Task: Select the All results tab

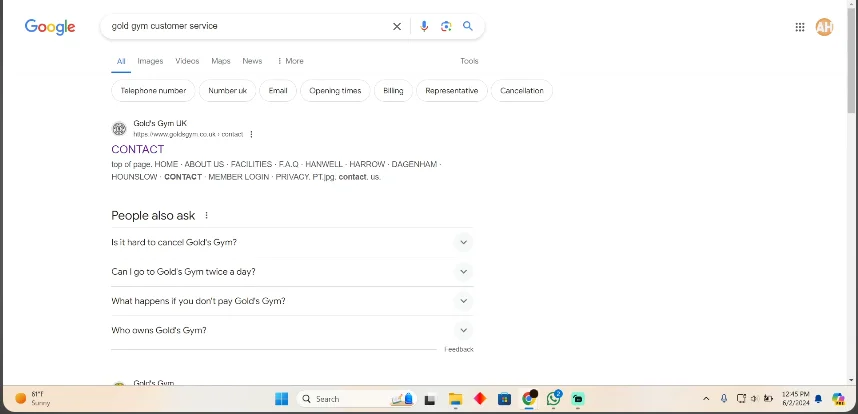Action: click(x=121, y=61)
